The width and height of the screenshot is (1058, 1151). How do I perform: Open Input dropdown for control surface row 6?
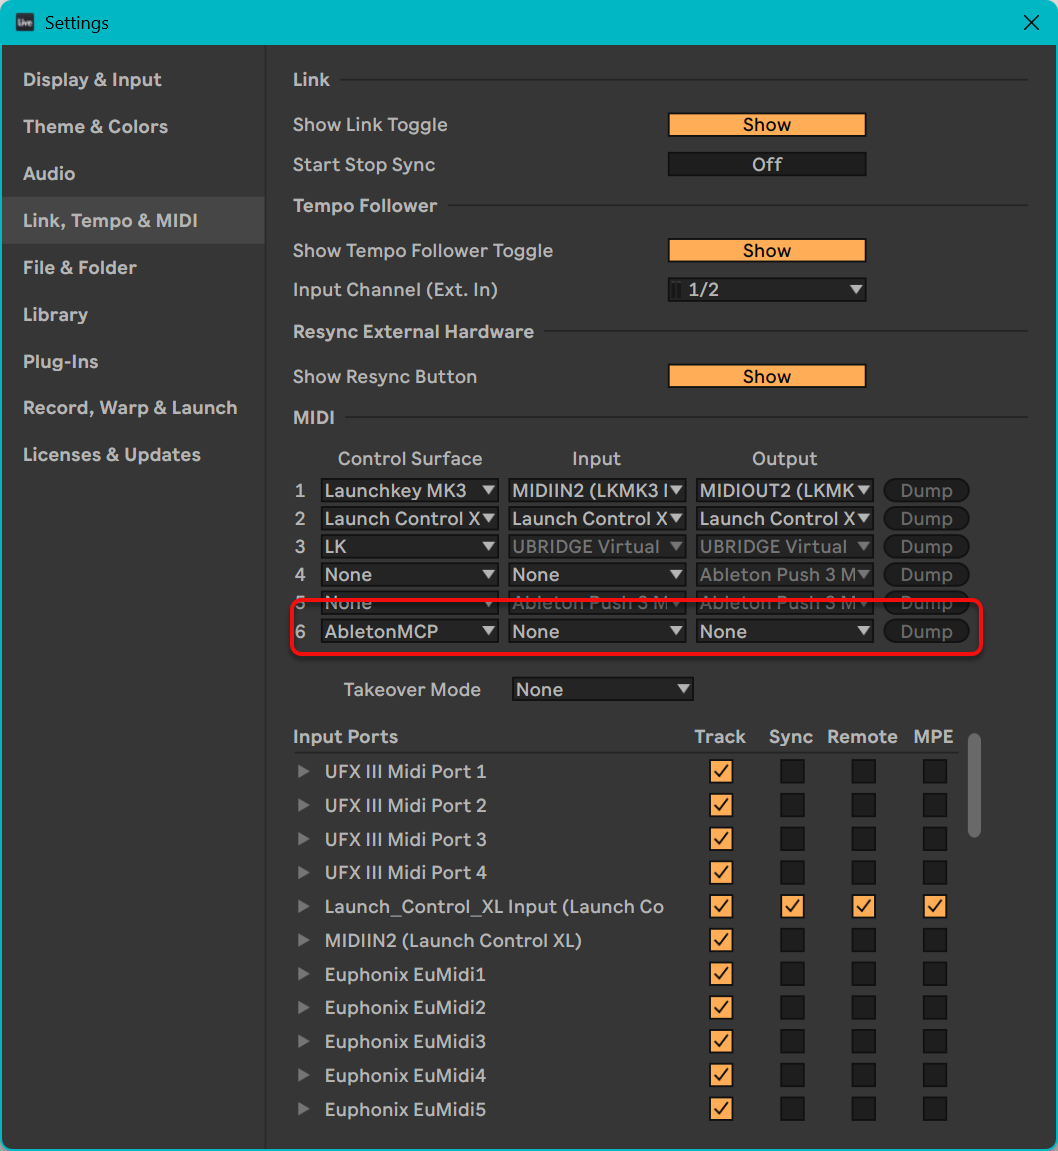[x=596, y=632]
